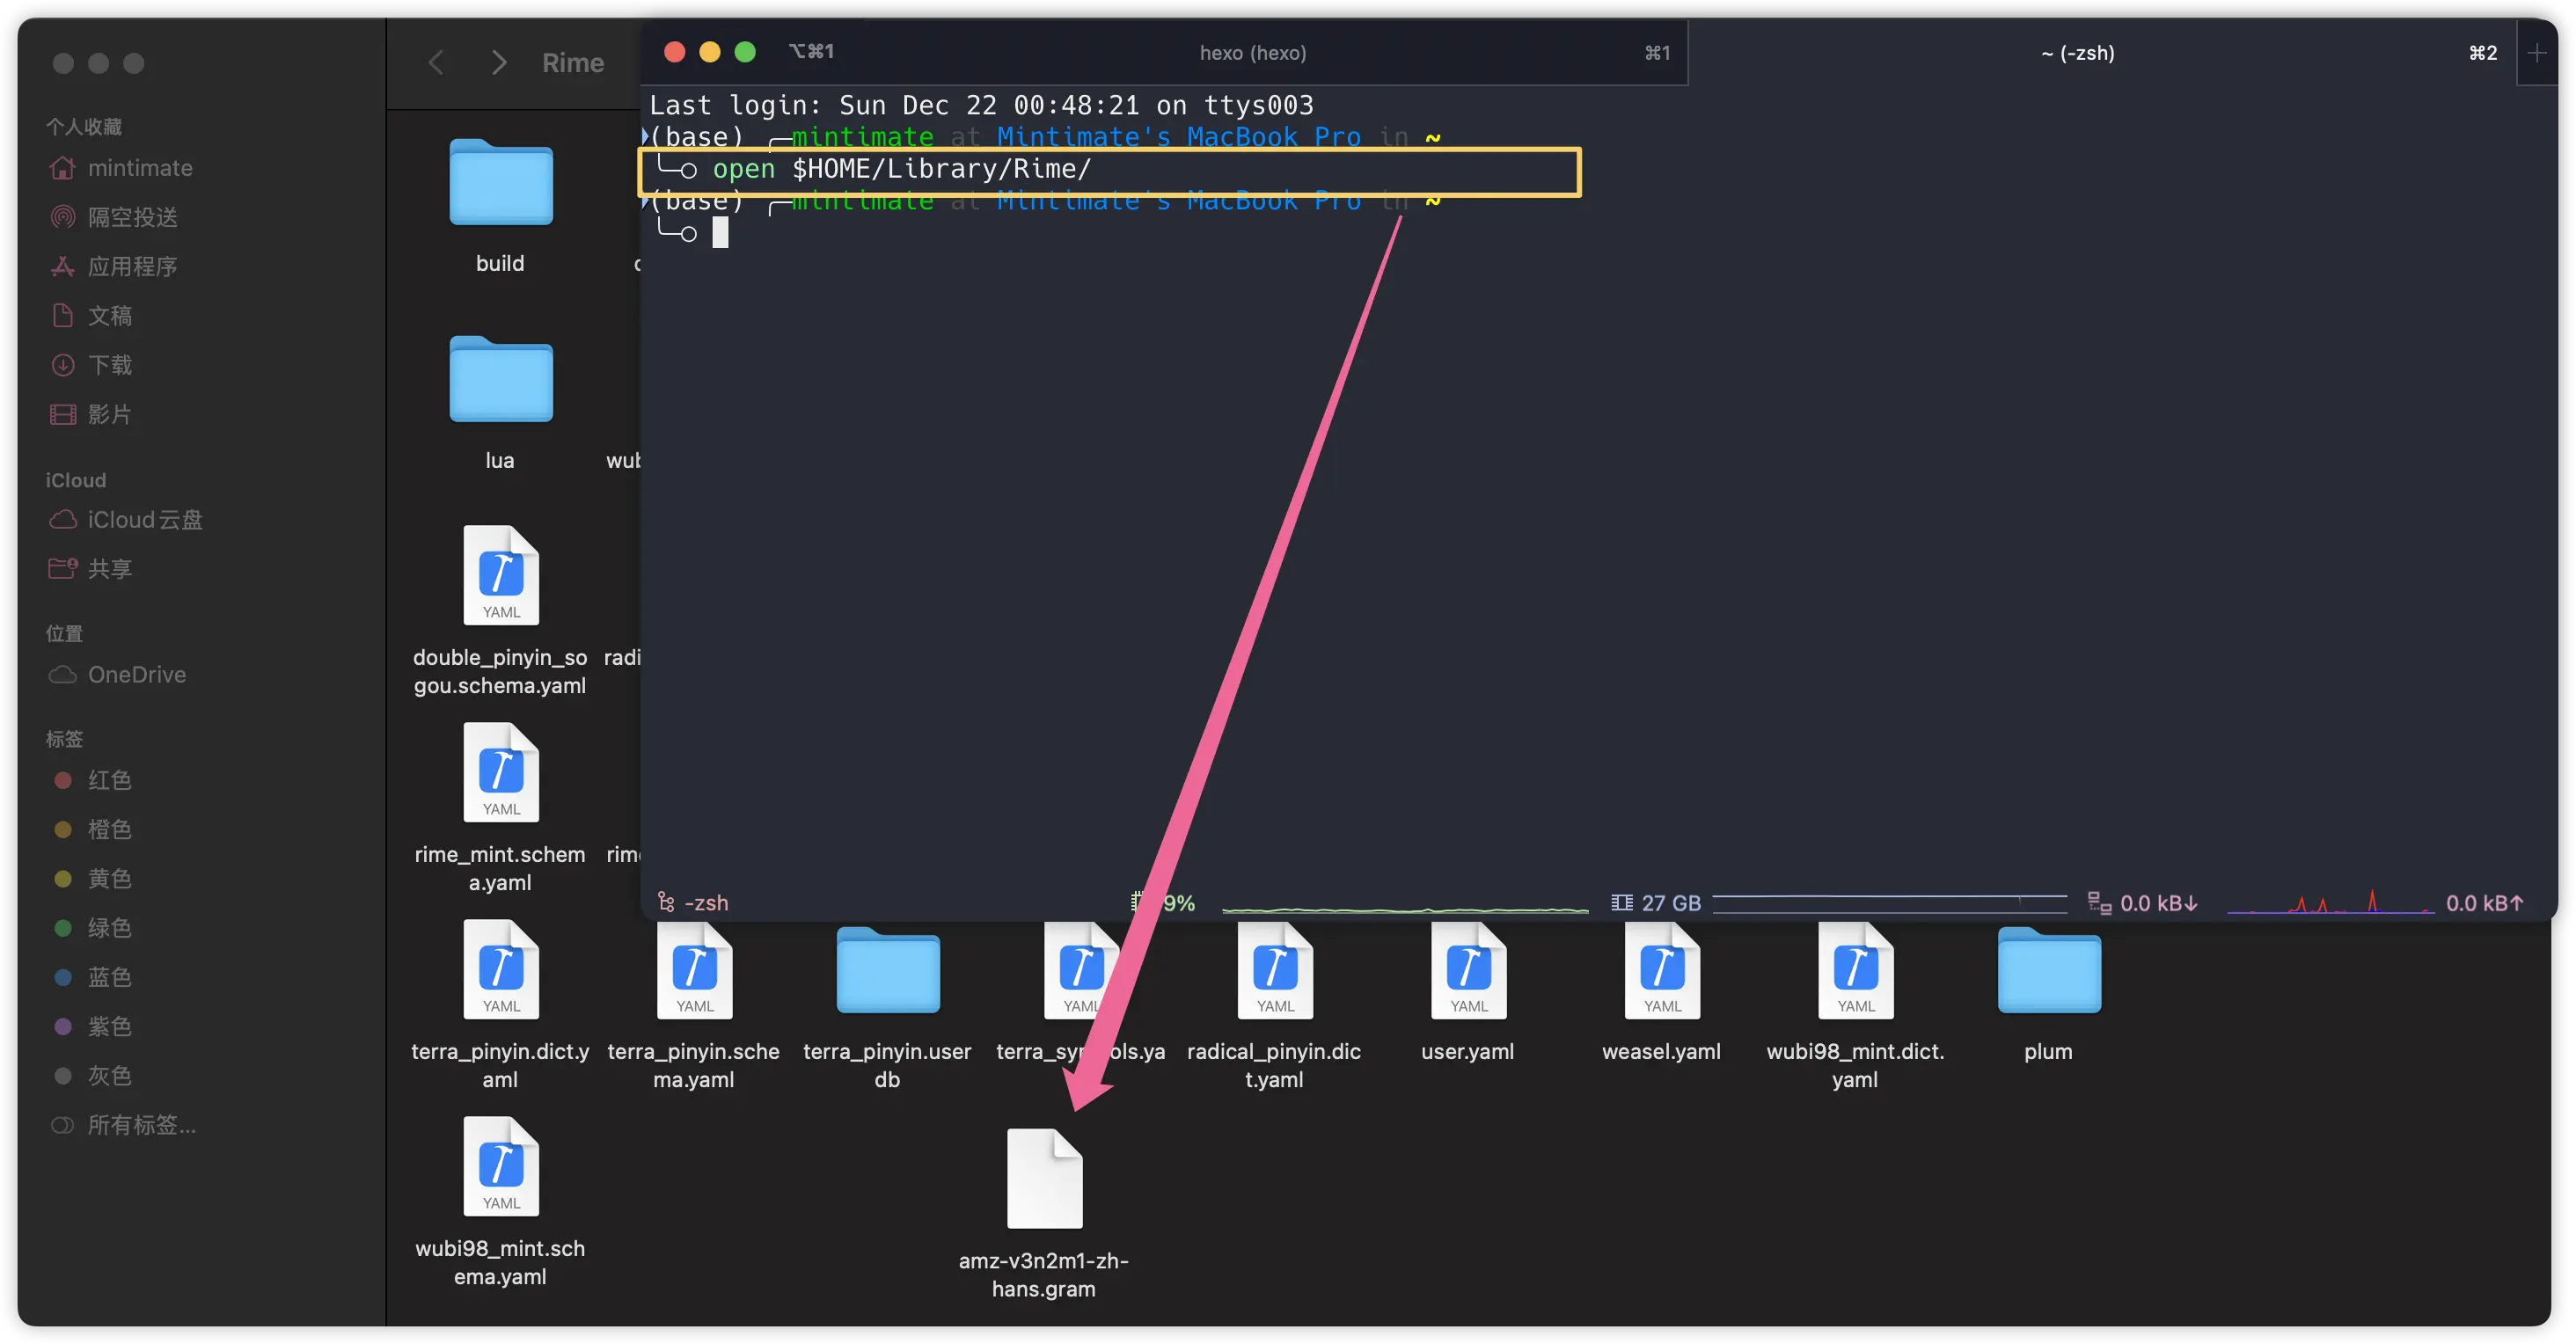This screenshot has height=1344, width=2576.
Task: Filter by 绿色 tag
Action: (x=92, y=928)
